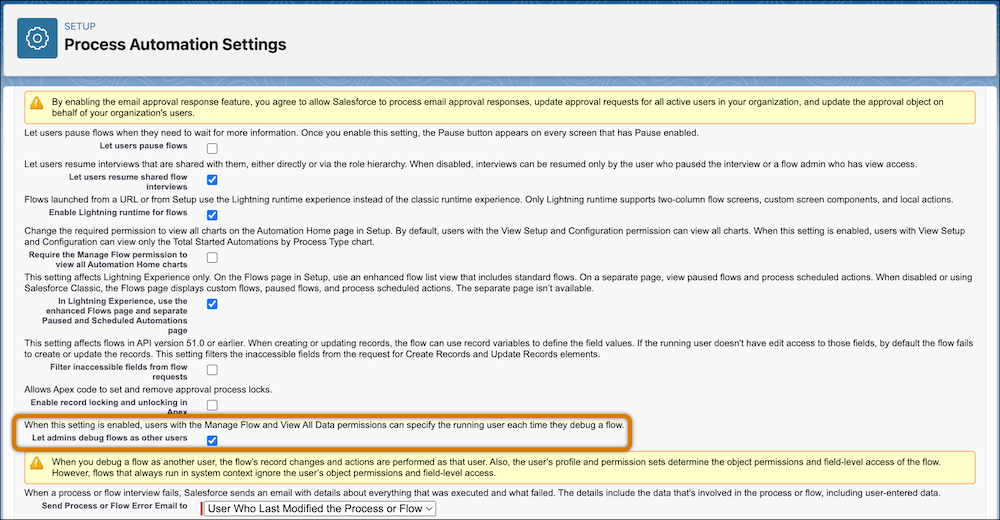1000x520 pixels.
Task: Click the email approval response warning text
Action: 497,107
